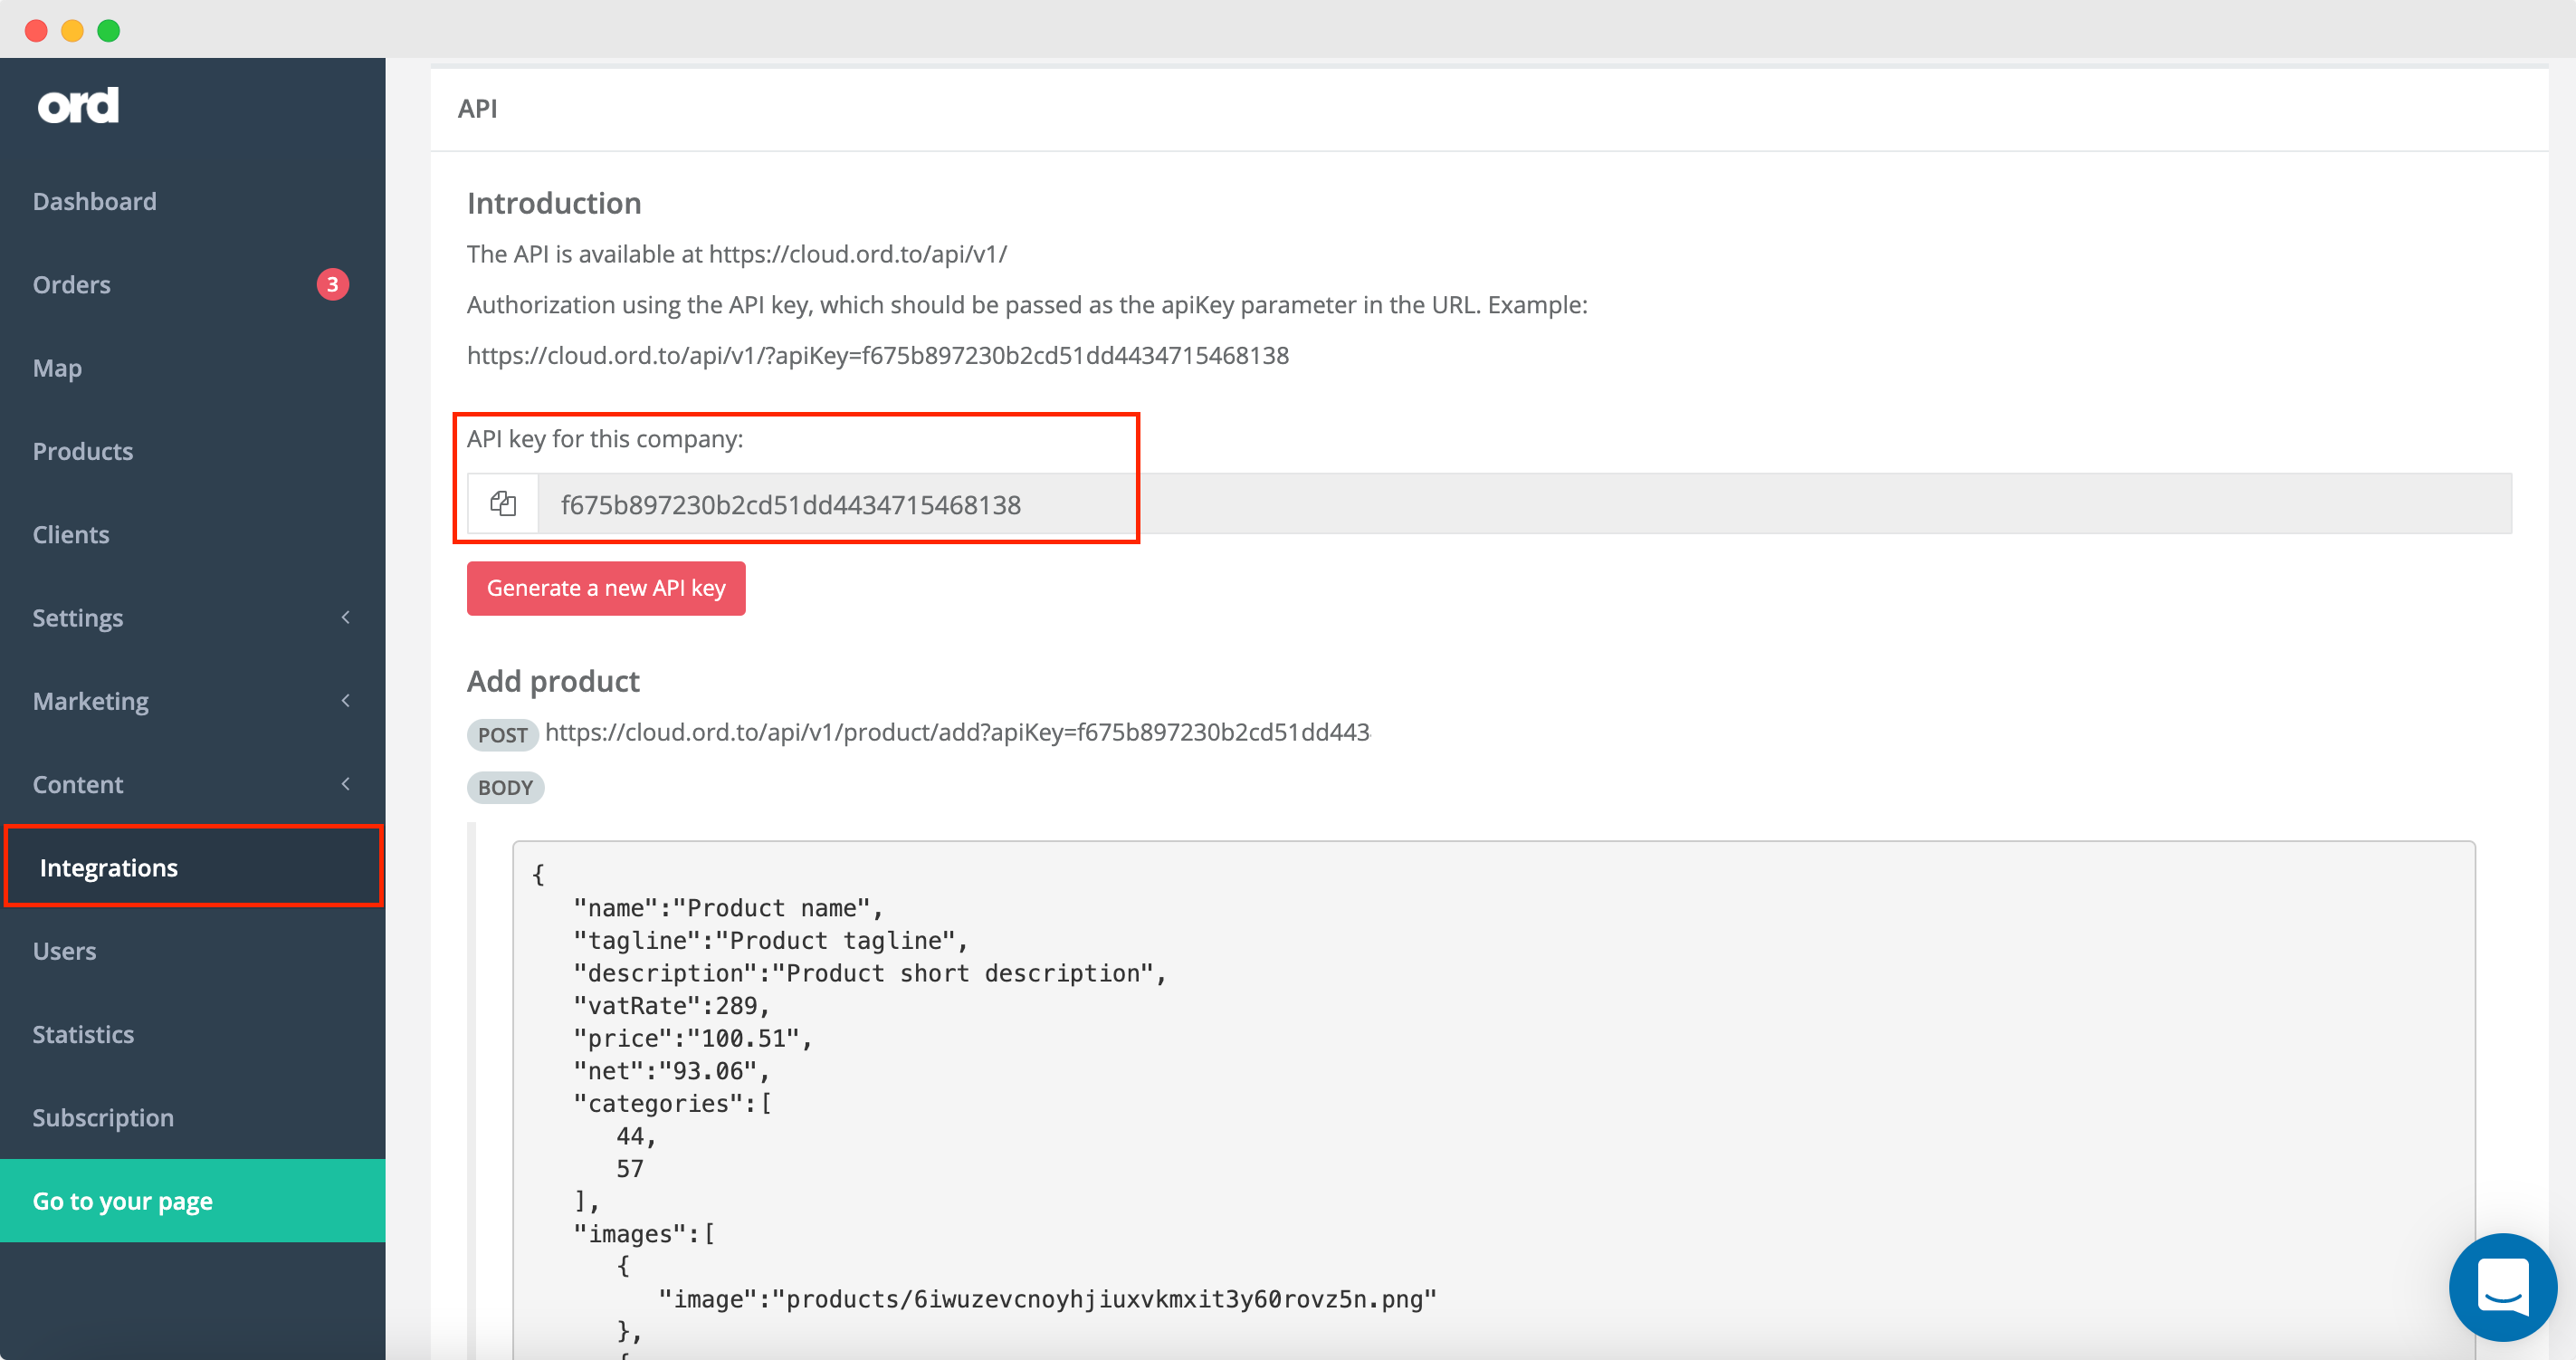Select the Integrations menu item
Screen dimensions: 2576x1360
109,867
